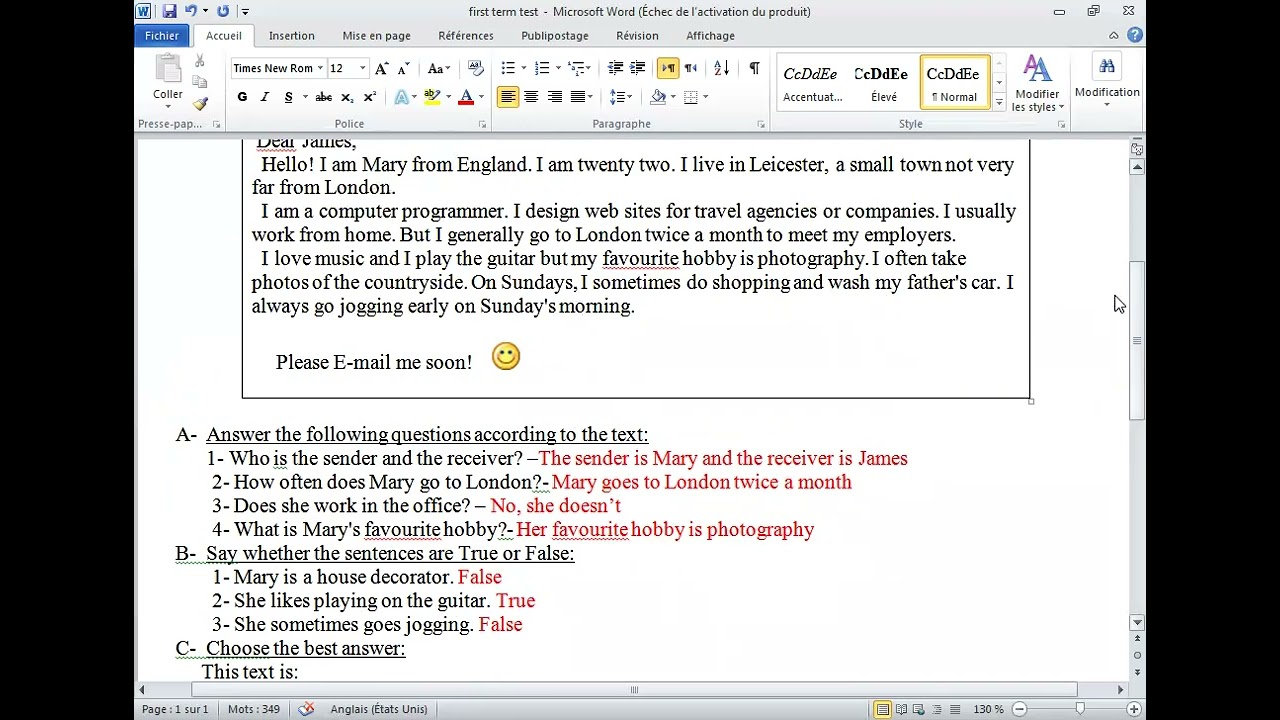
Task: Open the Change Case (Aa) dropdown
Action: [438, 68]
